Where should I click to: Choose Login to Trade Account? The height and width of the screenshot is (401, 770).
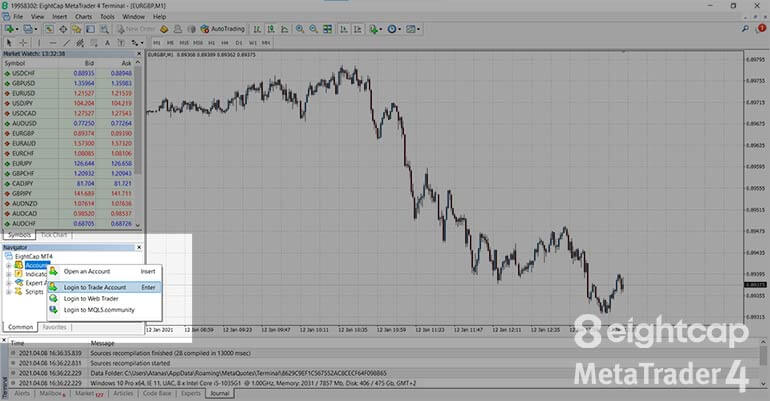click(x=105, y=287)
